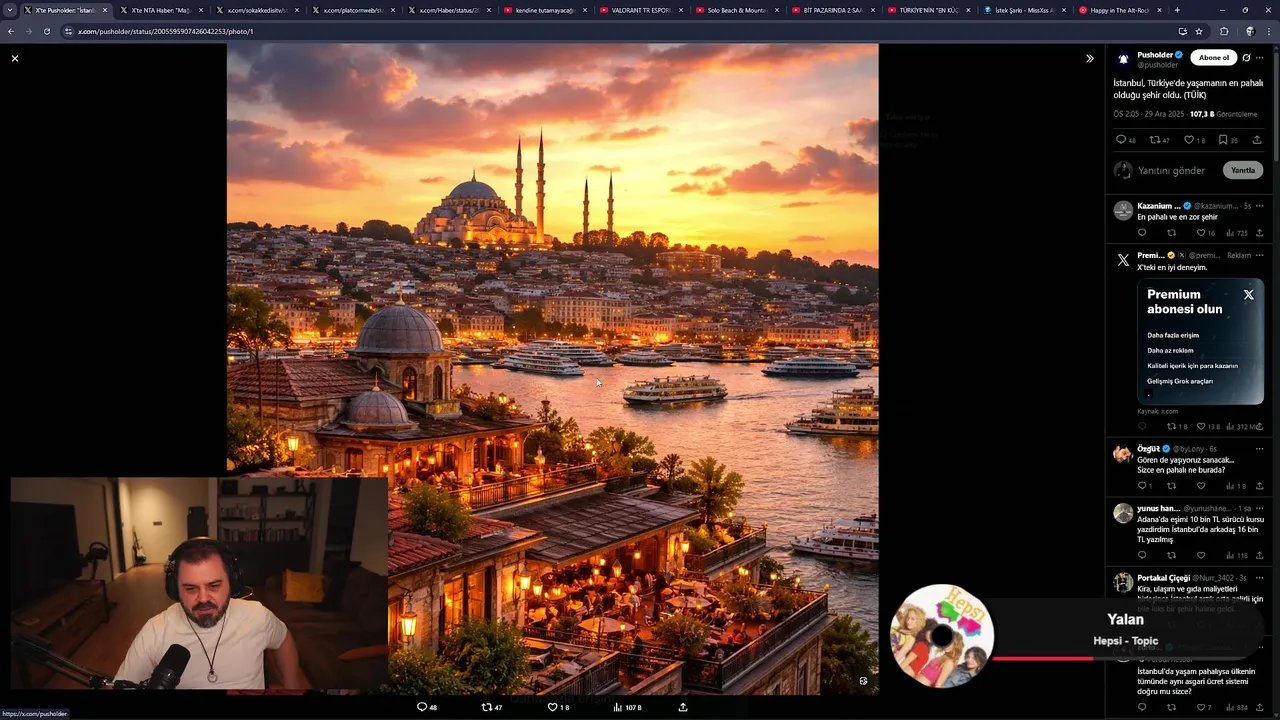Open Özgür reply more options
This screenshot has width=1280, height=720.
point(1260,449)
